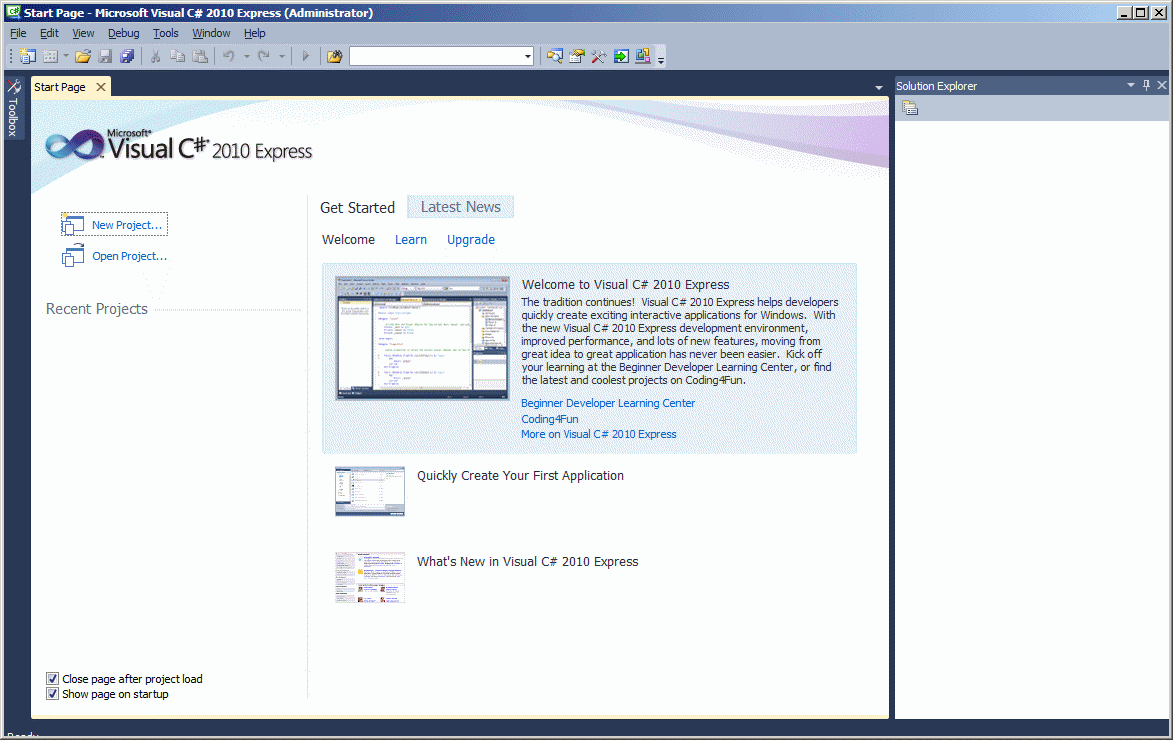Viewport: 1173px width, 740px height.
Task: Click the Open File folder toolbar icon
Action: (83, 57)
